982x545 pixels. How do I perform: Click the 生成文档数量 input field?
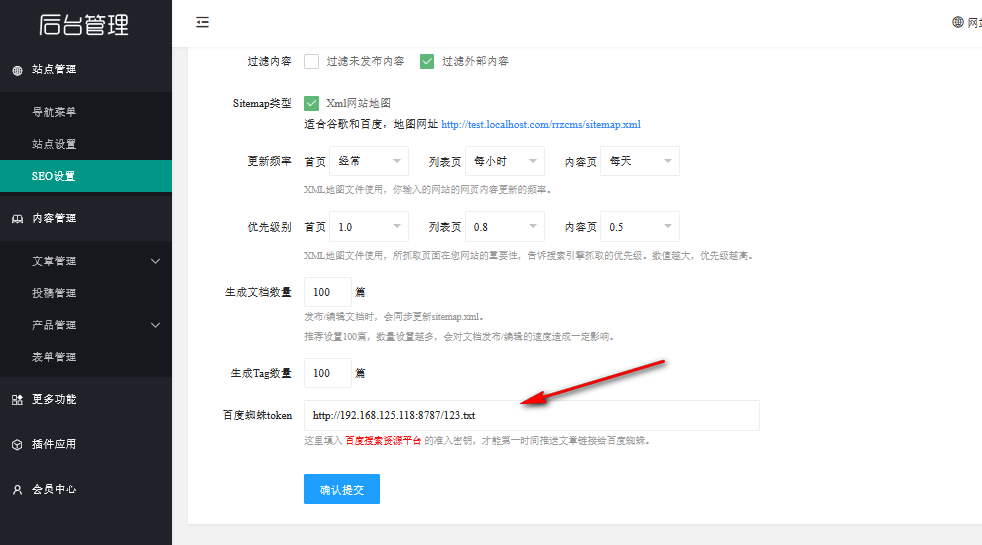(x=328, y=292)
